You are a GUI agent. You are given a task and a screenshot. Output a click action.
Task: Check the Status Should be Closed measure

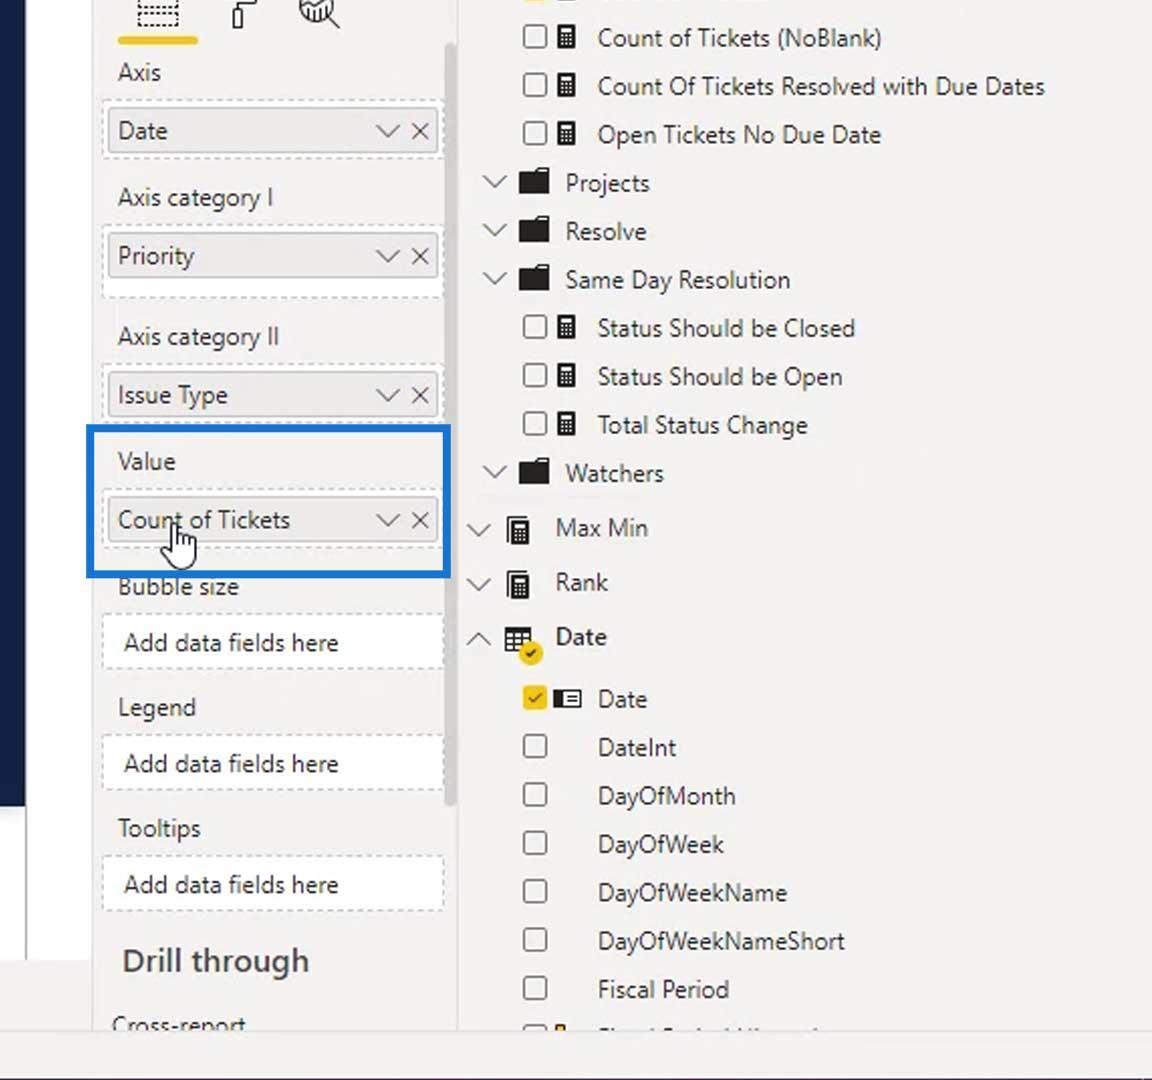535,327
